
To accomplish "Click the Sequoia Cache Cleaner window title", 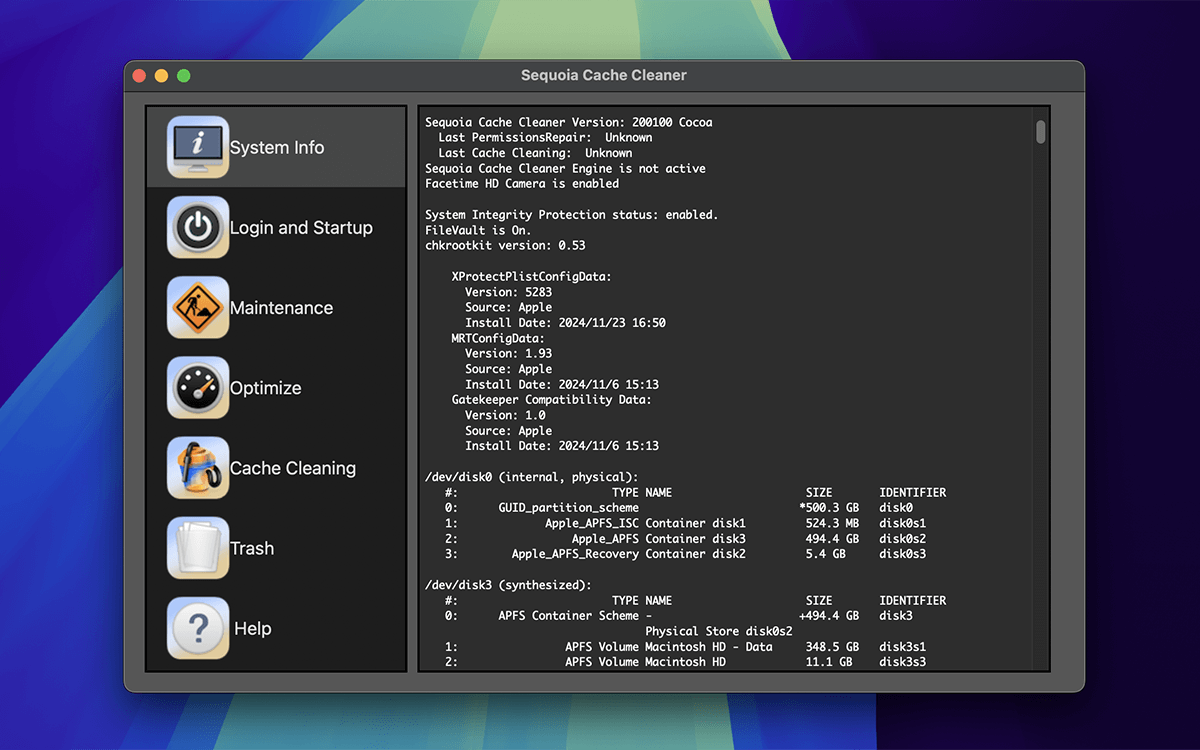I will 604,75.
